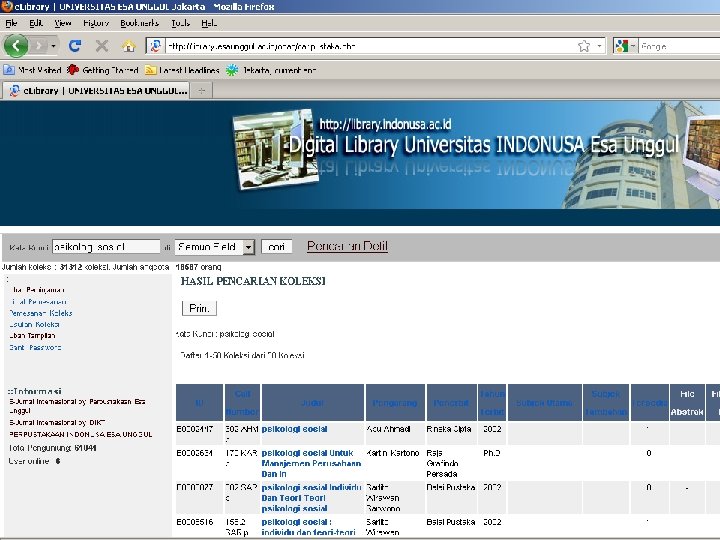Open the Ubah Tampilan sidebar link
The height and width of the screenshot is (540, 720).
tap(32, 336)
